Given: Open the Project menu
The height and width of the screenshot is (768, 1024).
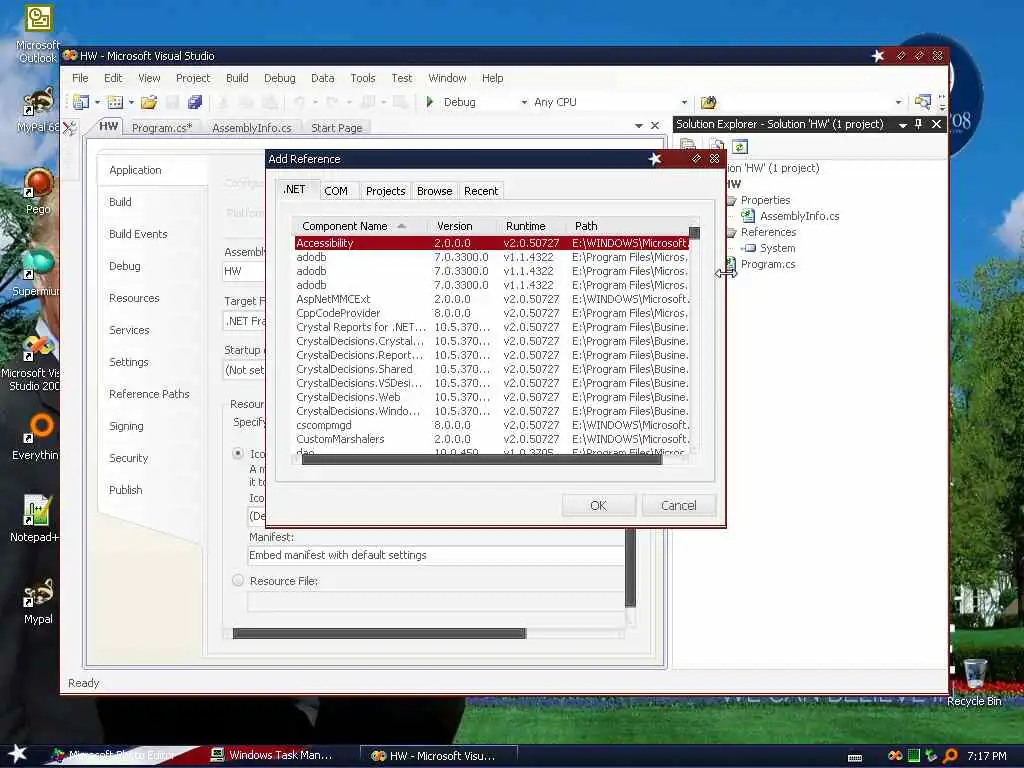Looking at the screenshot, I should [x=193, y=78].
